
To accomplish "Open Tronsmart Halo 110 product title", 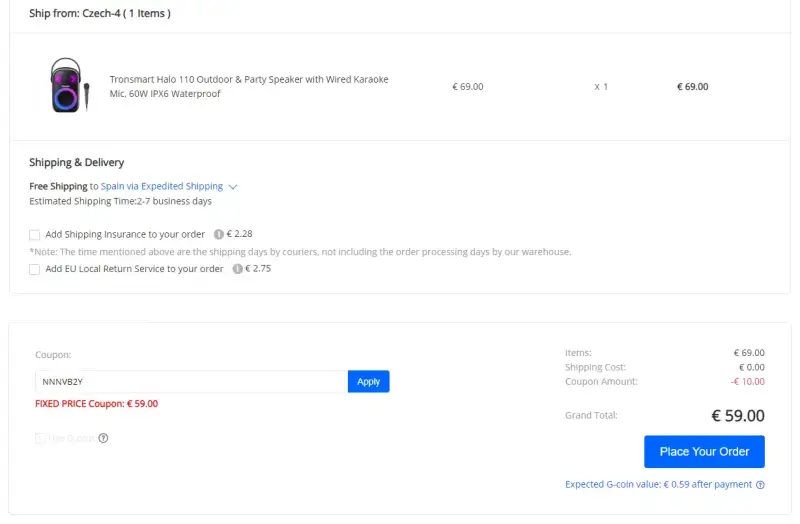I will tap(249, 86).
